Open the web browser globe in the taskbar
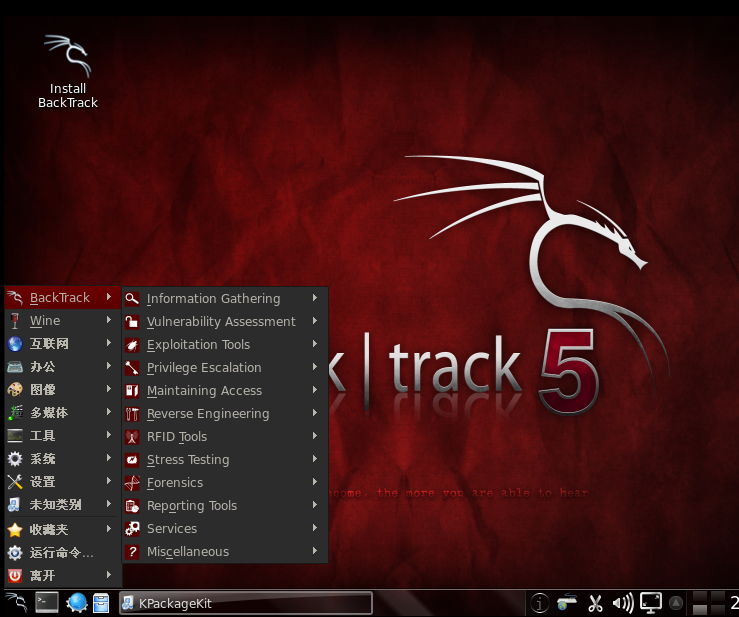This screenshot has width=739, height=617. coord(77,603)
